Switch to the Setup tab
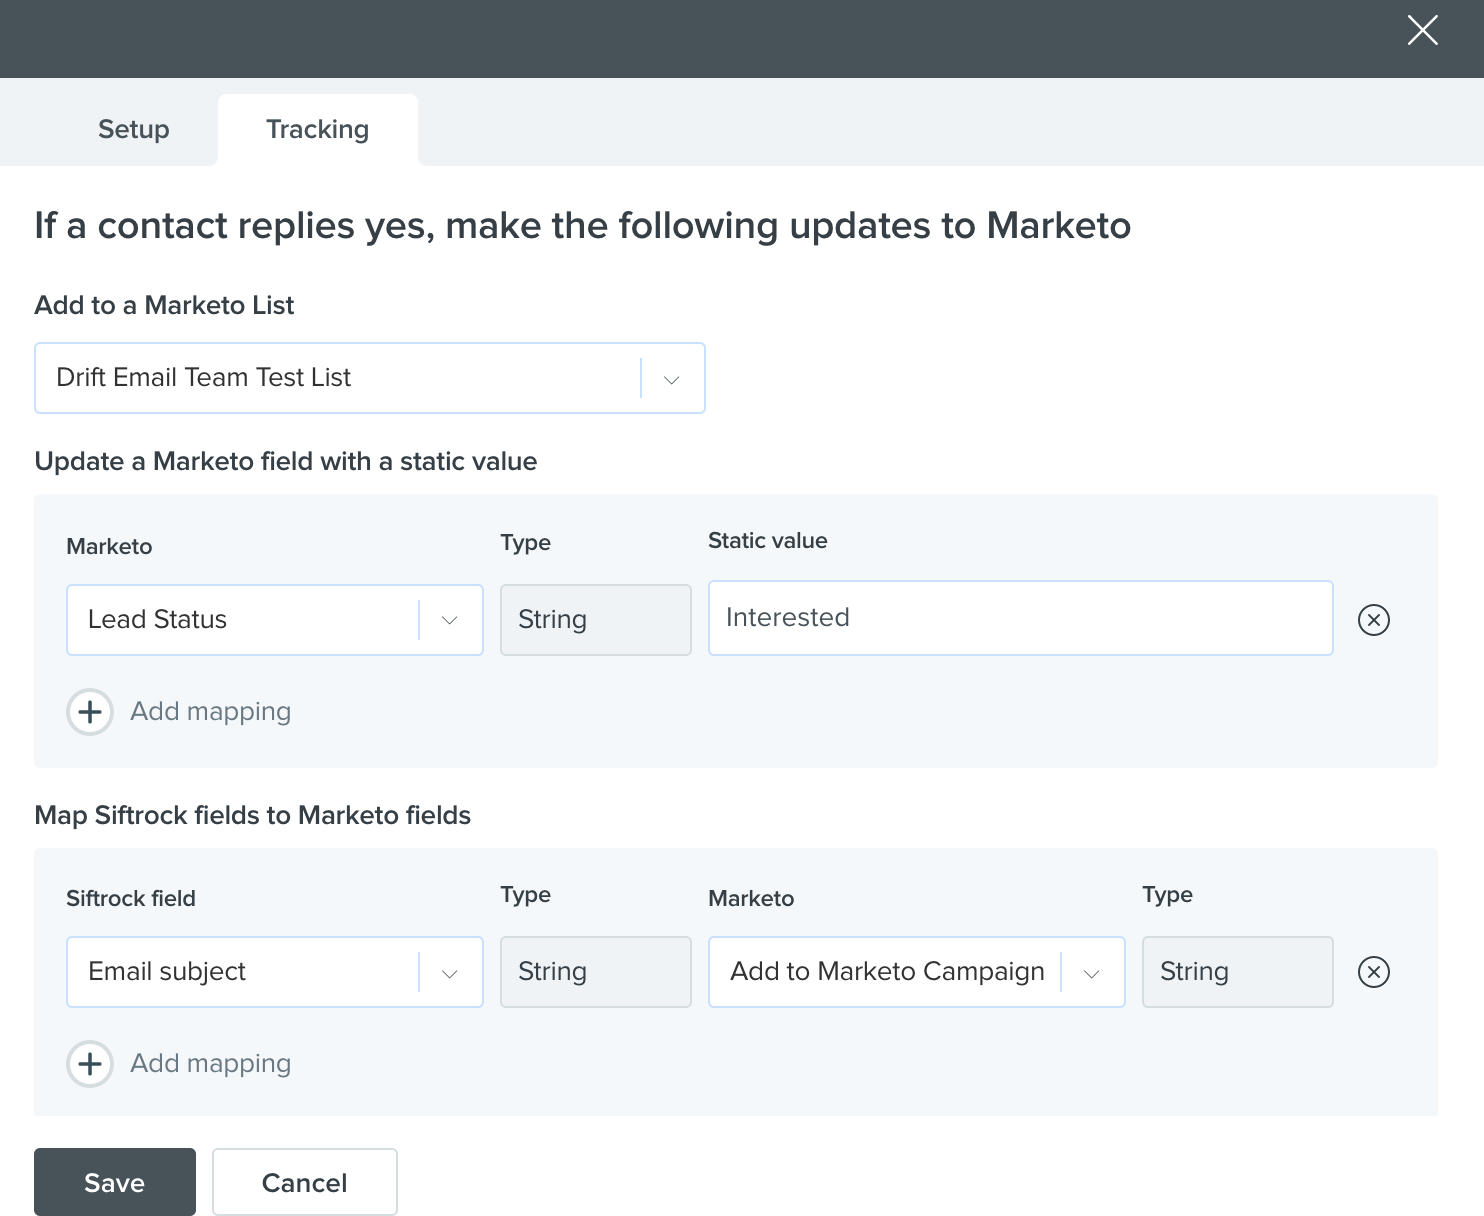Viewport: 1484px width, 1216px height. tap(134, 130)
